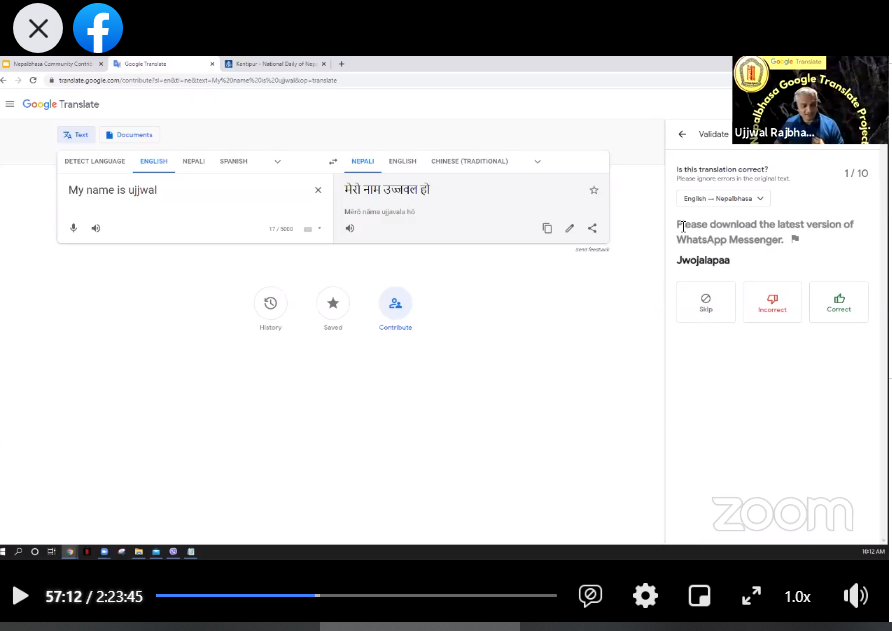Toggle video captions or comments icon
The width and height of the screenshot is (892, 631).
click(x=590, y=596)
